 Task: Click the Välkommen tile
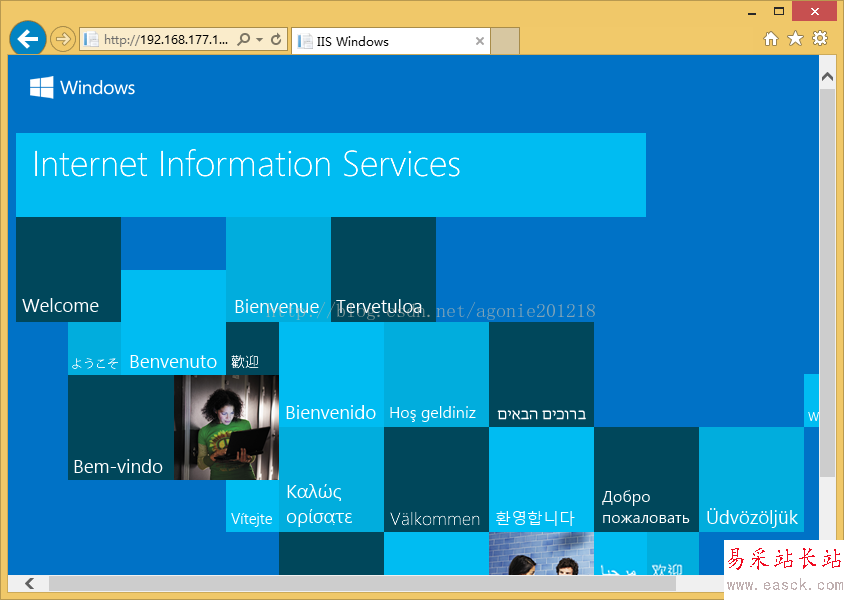point(437,479)
